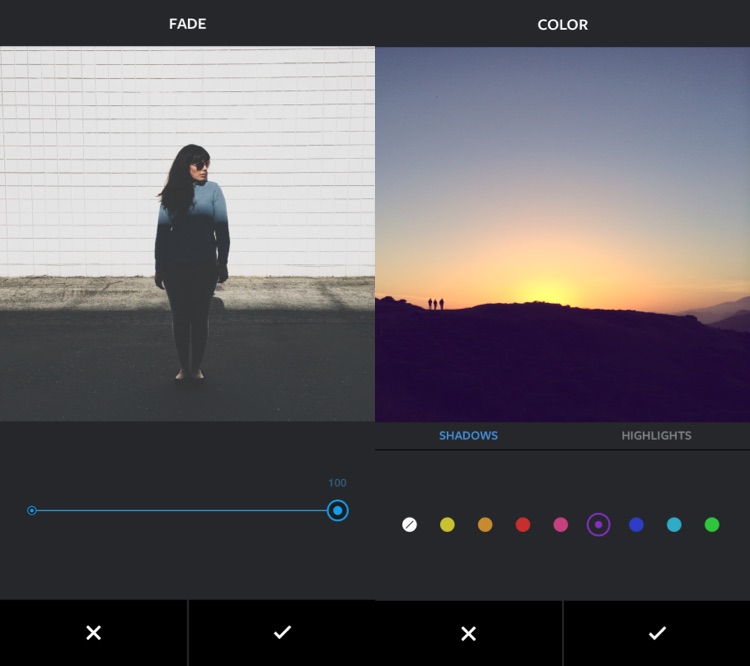Click the COLOR title text
The width and height of the screenshot is (750, 666).
click(x=562, y=25)
